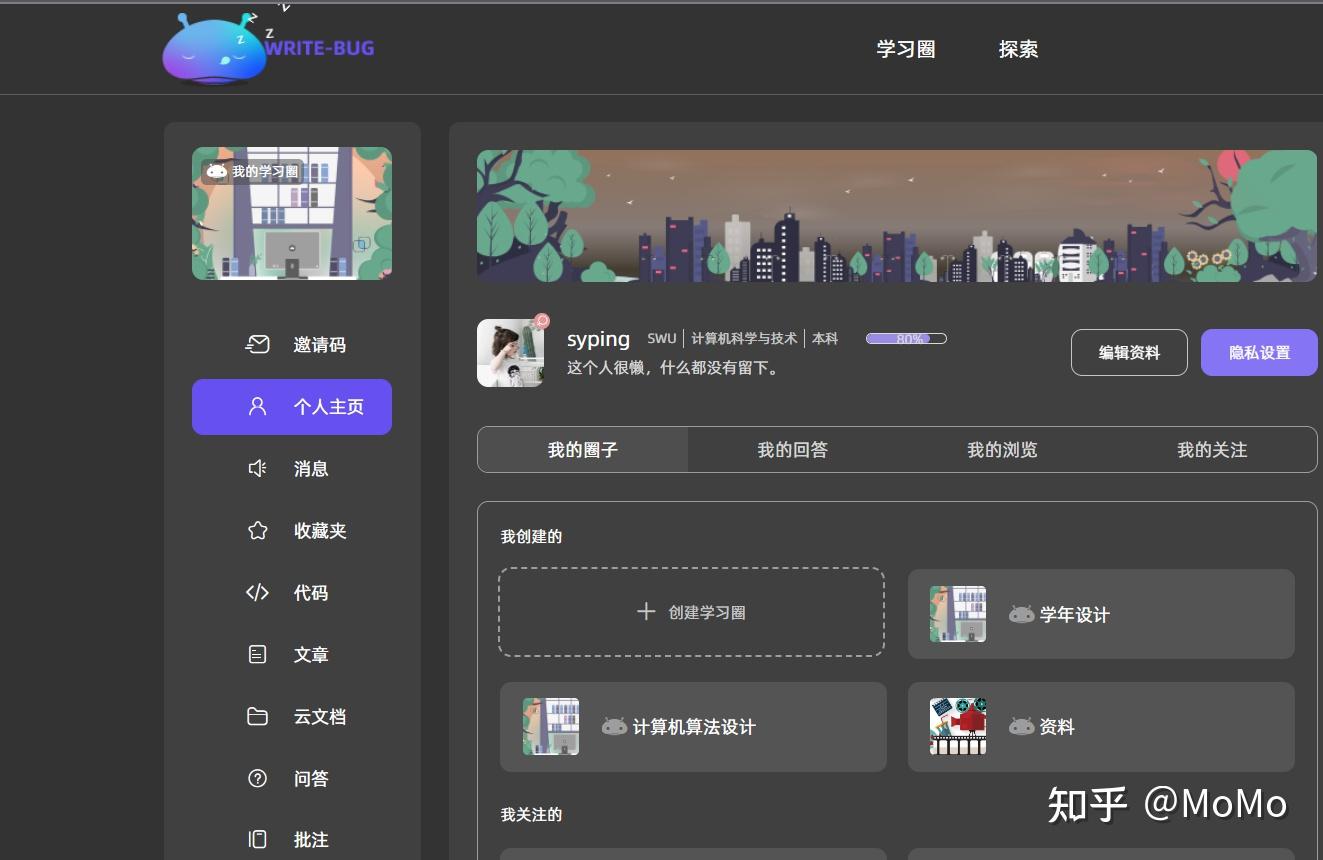Click the 邀请码 envelope icon
Image resolution: width=1323 pixels, height=860 pixels.
(258, 344)
